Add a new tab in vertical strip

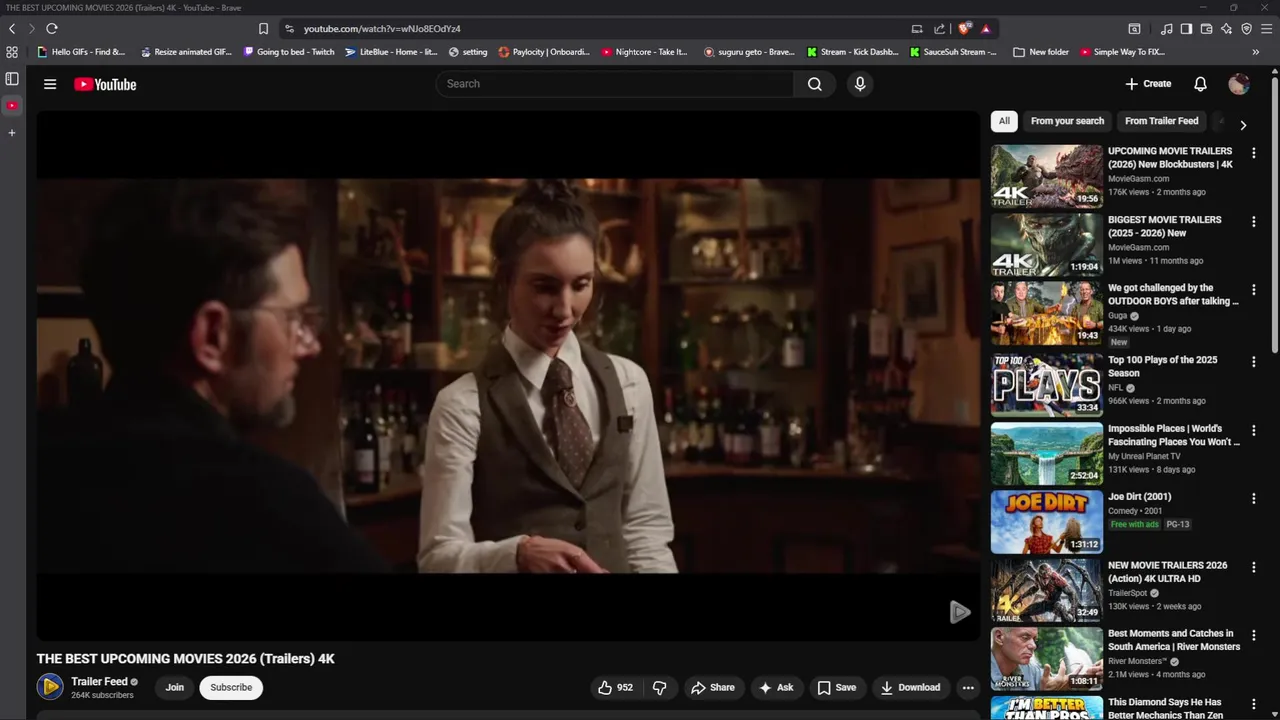click(x=12, y=133)
